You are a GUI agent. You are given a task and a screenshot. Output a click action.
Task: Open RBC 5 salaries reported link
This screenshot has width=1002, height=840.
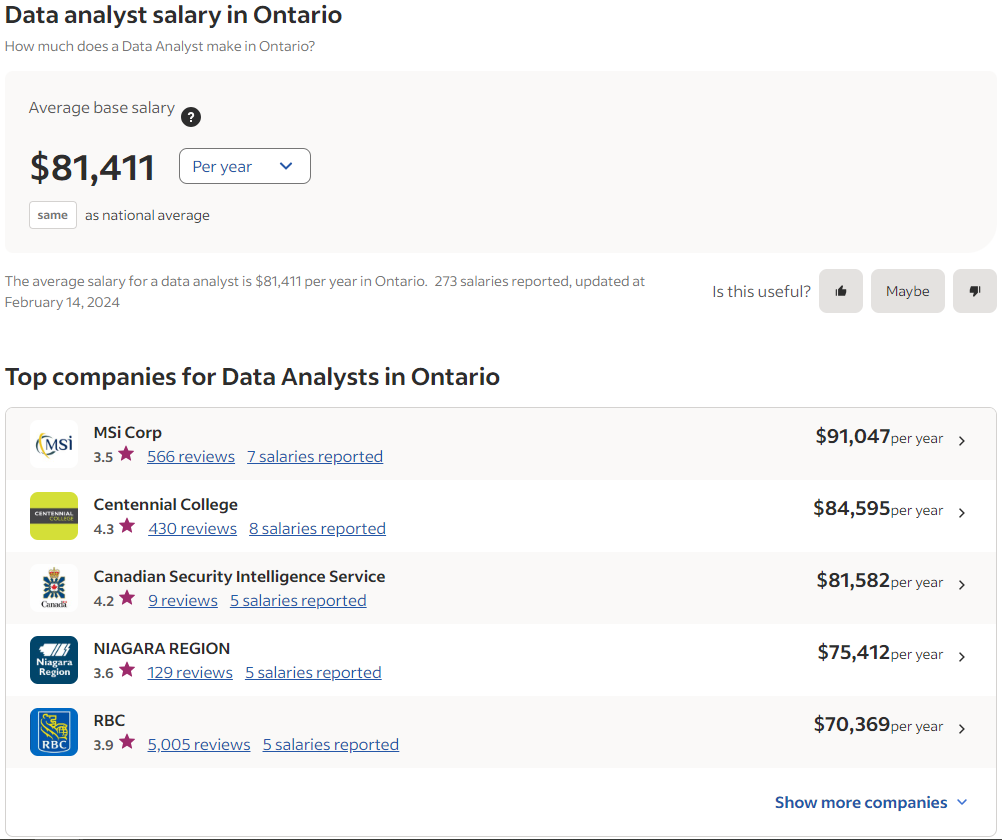[x=331, y=745]
